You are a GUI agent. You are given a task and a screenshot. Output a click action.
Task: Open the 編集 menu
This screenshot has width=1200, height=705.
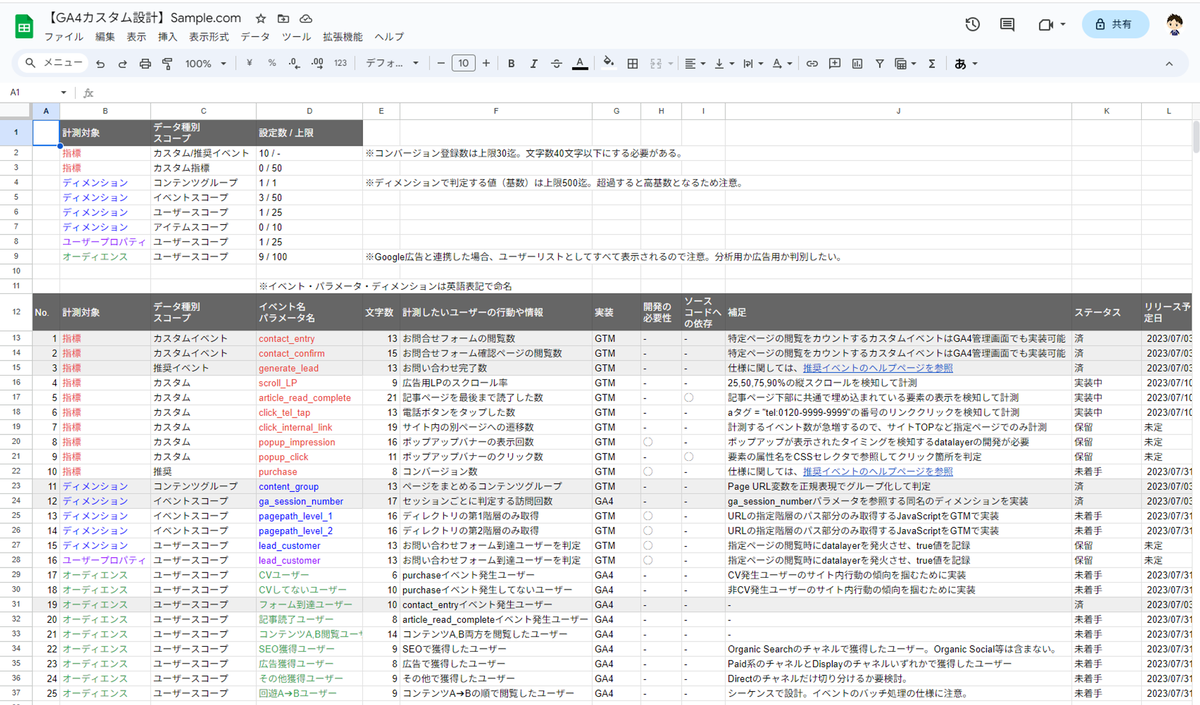(x=105, y=37)
